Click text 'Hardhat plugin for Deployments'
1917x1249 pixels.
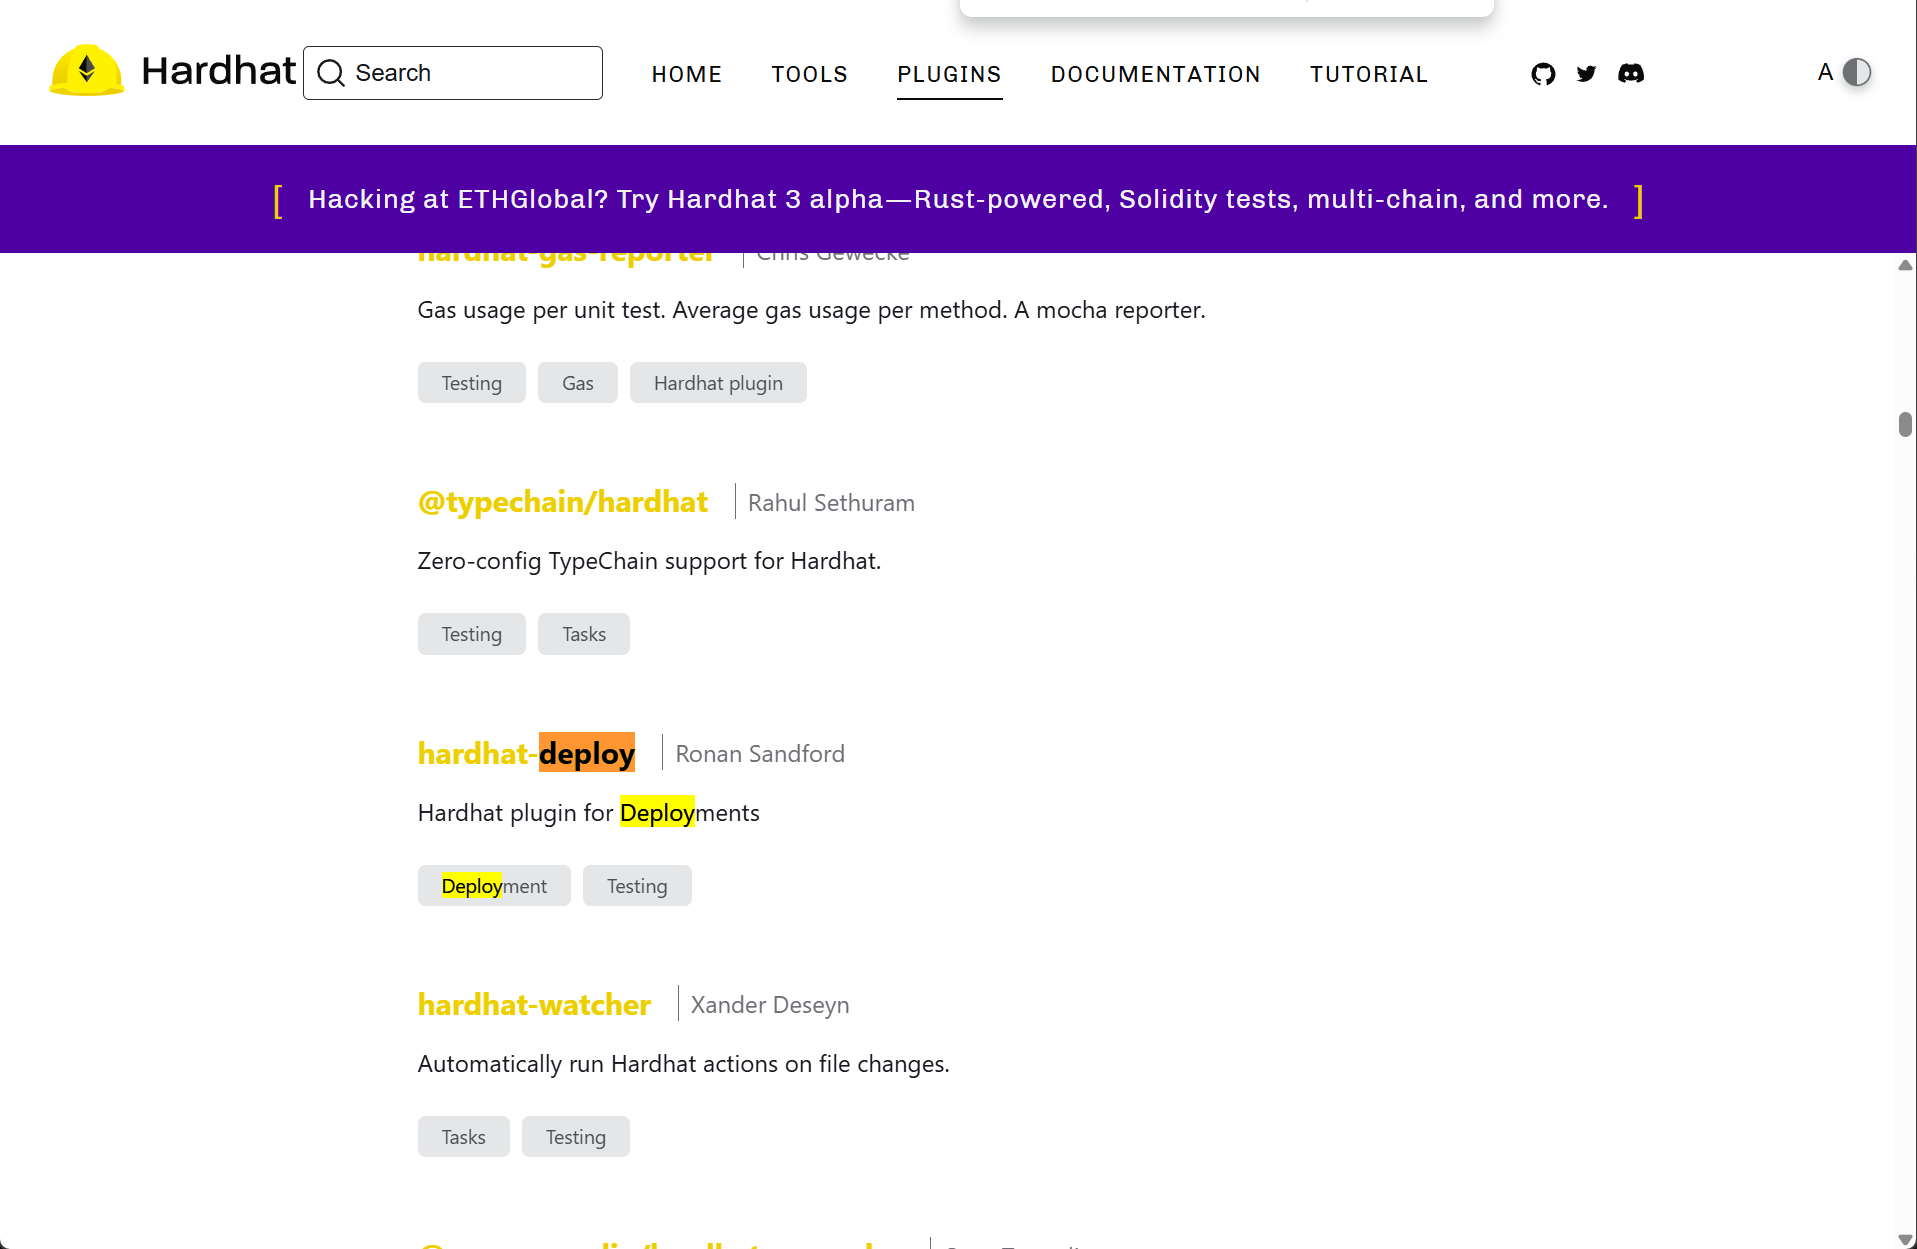pyautogui.click(x=589, y=813)
